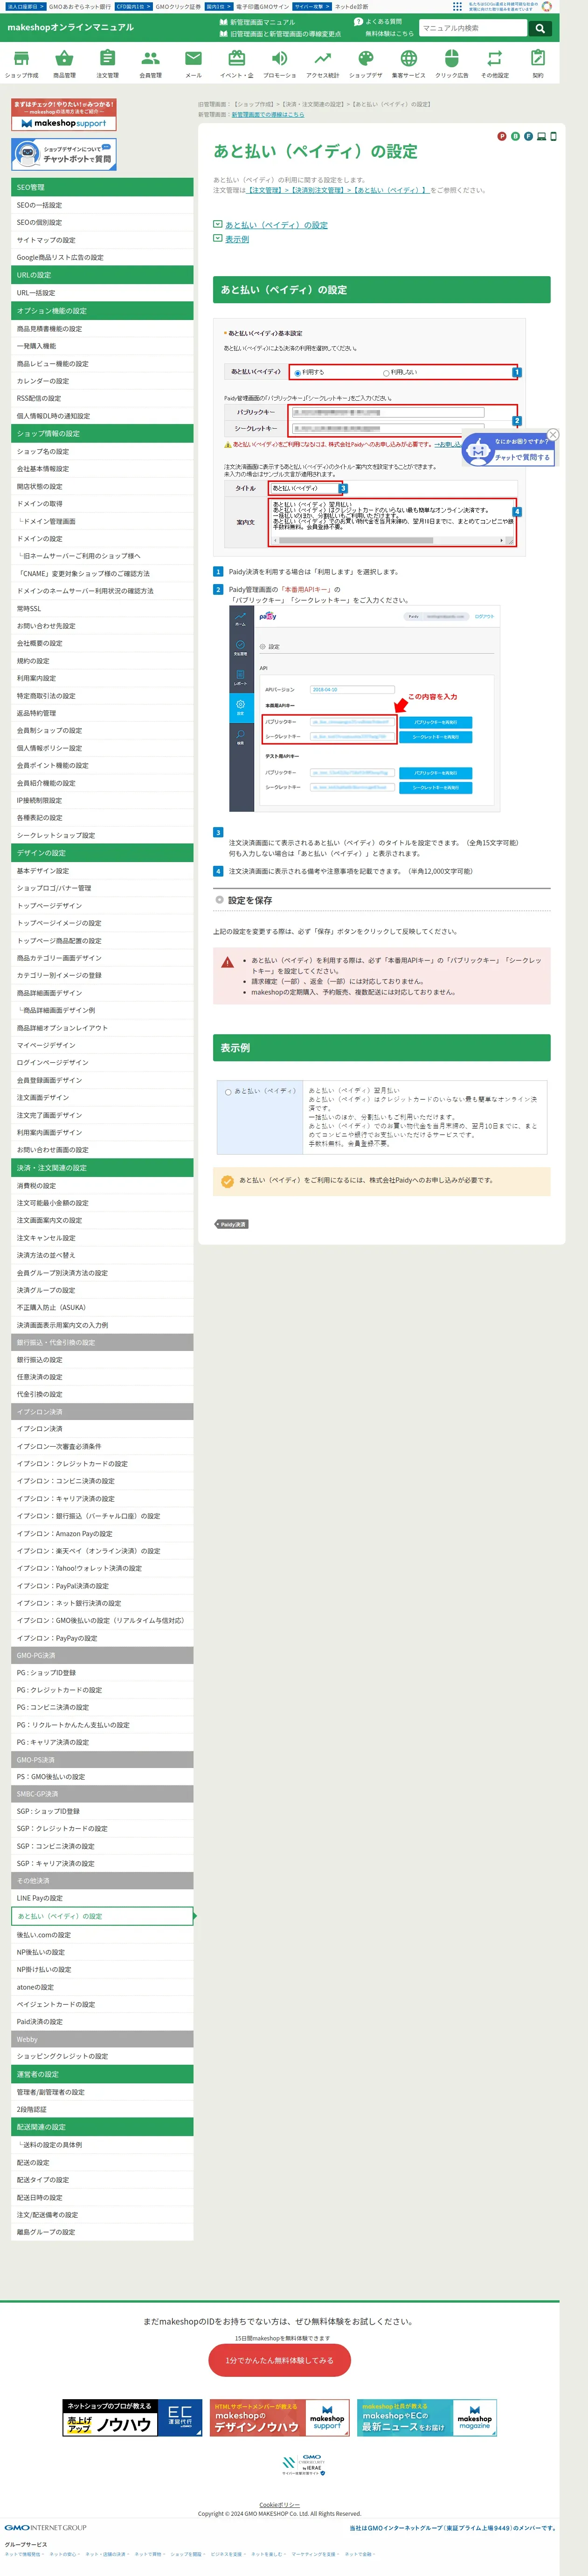The width and height of the screenshot is (588, 2576).
Task: Click the ショップ情報の設定 section header
Action: (102, 433)
